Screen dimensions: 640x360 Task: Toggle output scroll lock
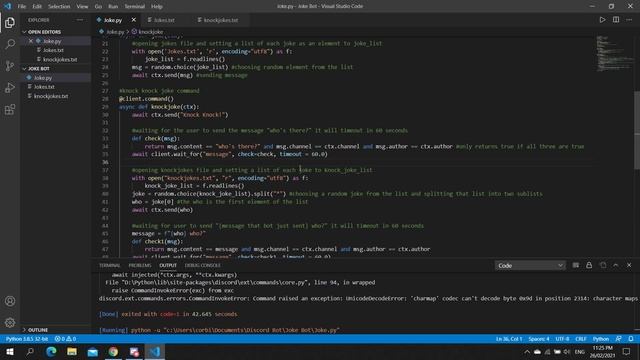click(x=589, y=265)
